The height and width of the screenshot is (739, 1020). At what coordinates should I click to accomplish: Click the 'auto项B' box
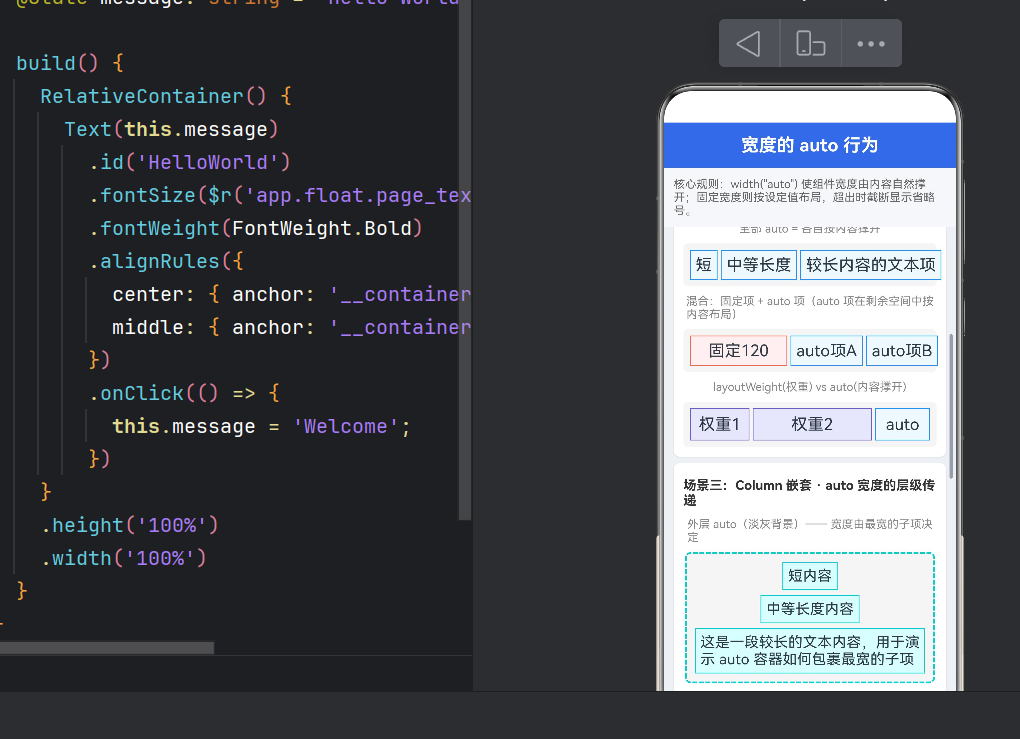coord(902,351)
